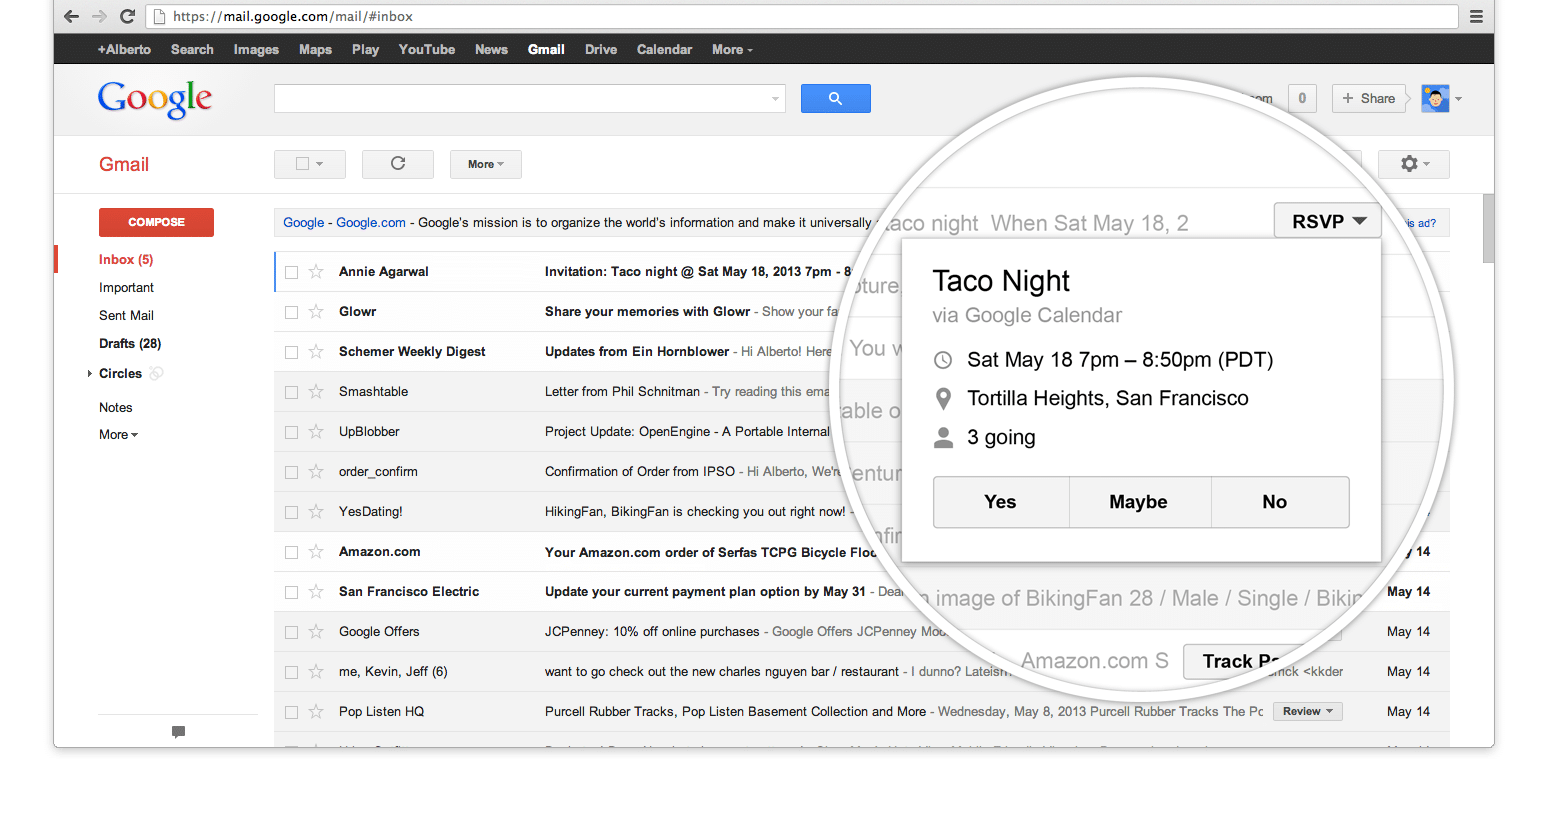1551x816 pixels.
Task: Click the user profile avatar
Action: coord(1435,98)
